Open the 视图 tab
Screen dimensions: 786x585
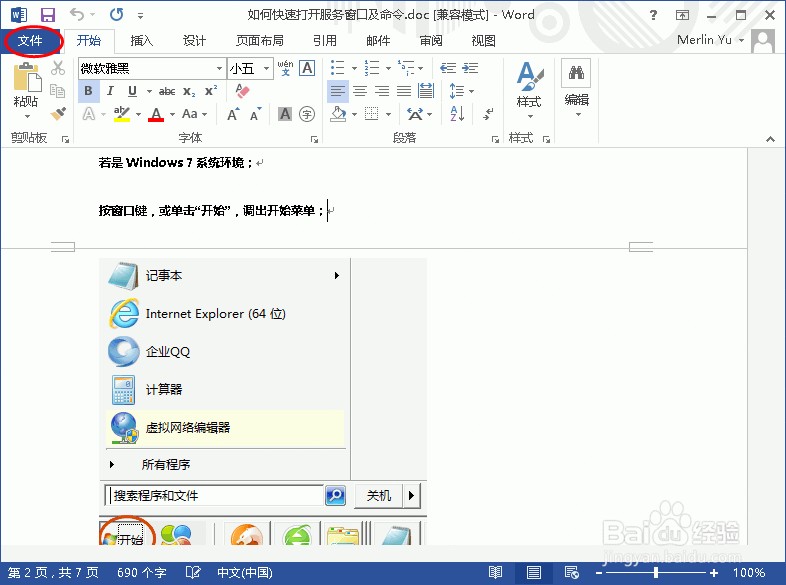coord(484,40)
